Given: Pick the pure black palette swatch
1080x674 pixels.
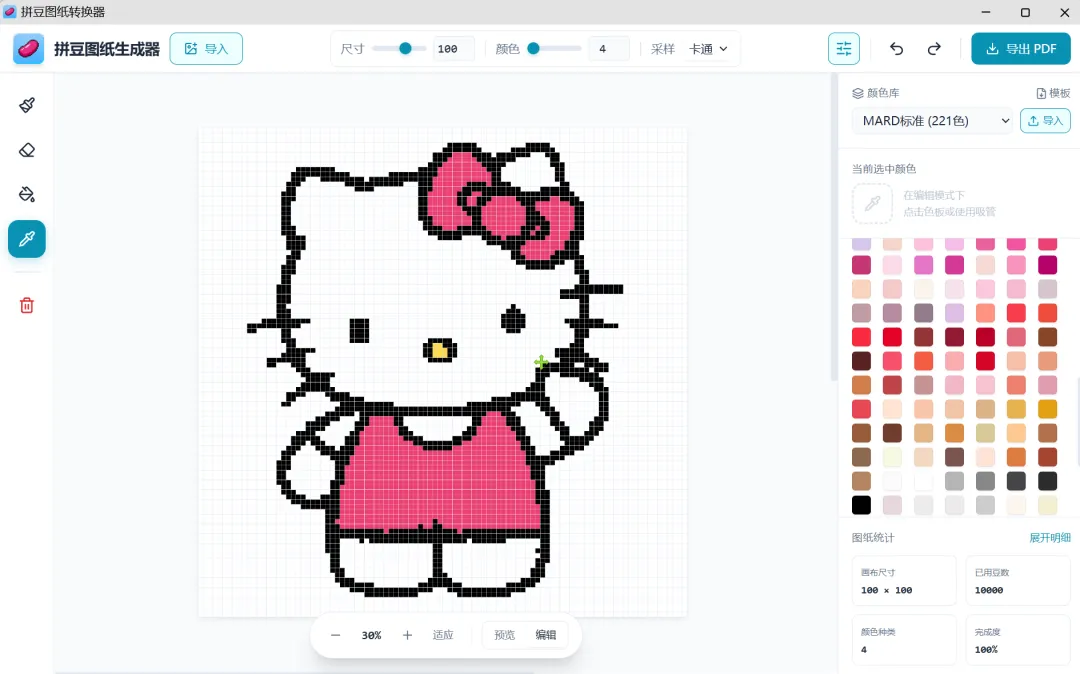Looking at the screenshot, I should click(861, 505).
